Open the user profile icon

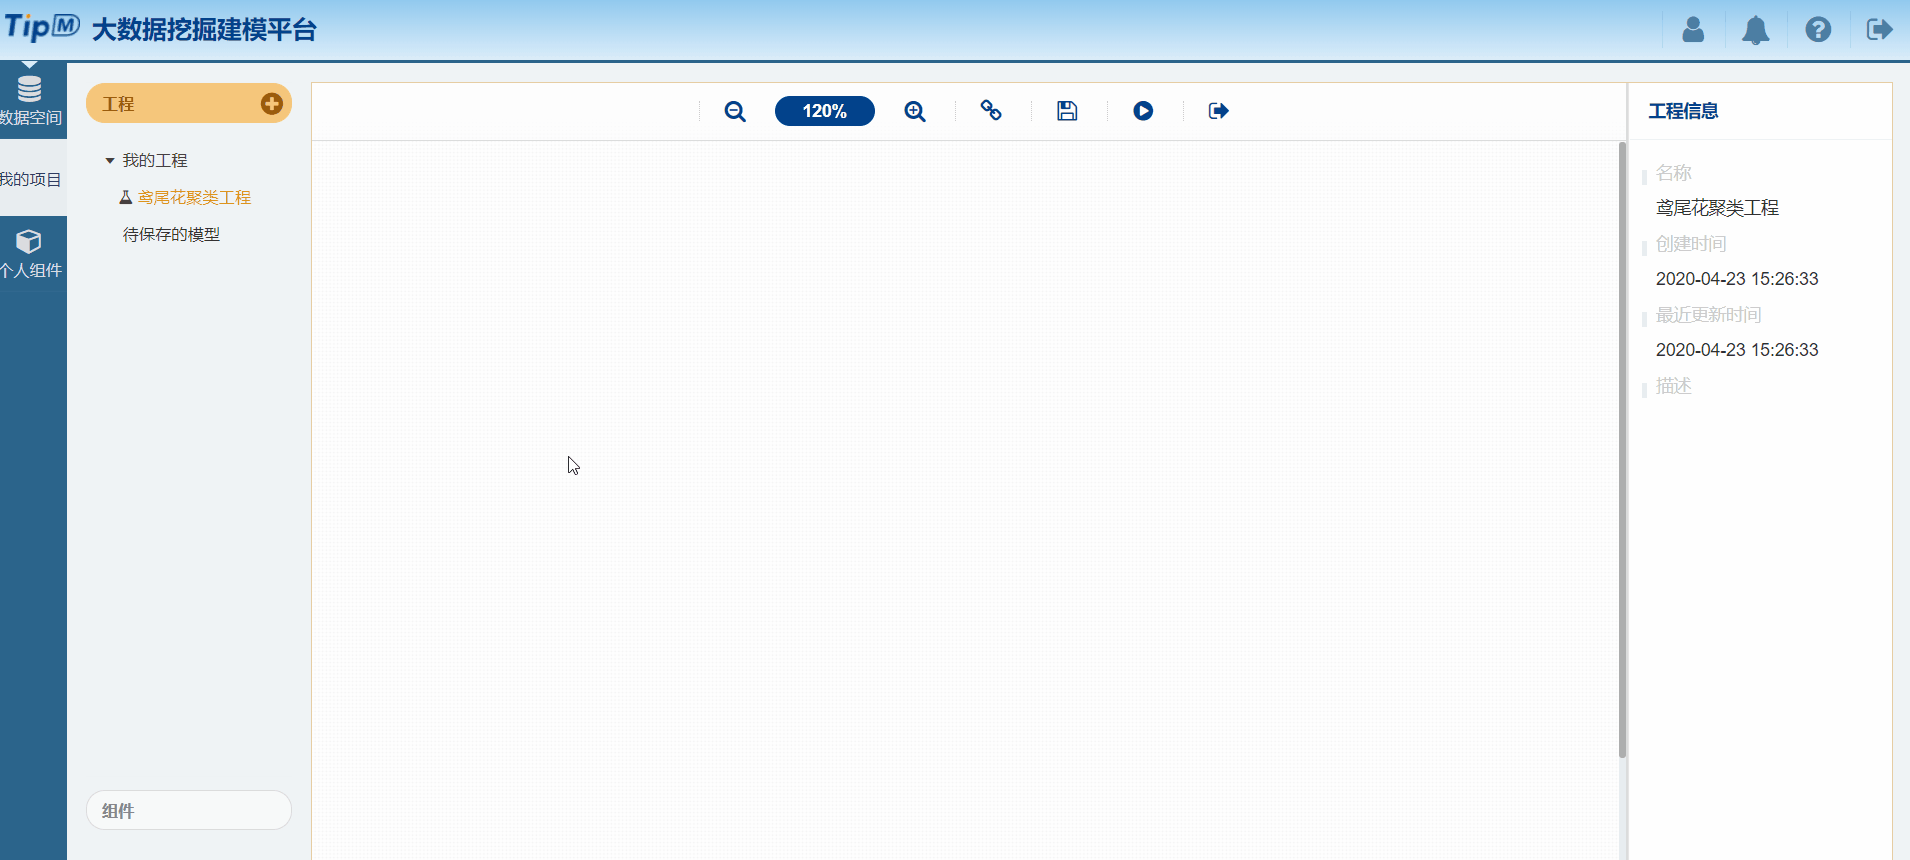click(1693, 30)
